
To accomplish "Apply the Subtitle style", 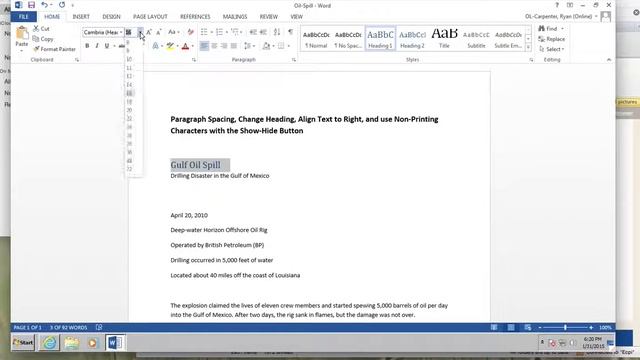I will [x=476, y=39].
